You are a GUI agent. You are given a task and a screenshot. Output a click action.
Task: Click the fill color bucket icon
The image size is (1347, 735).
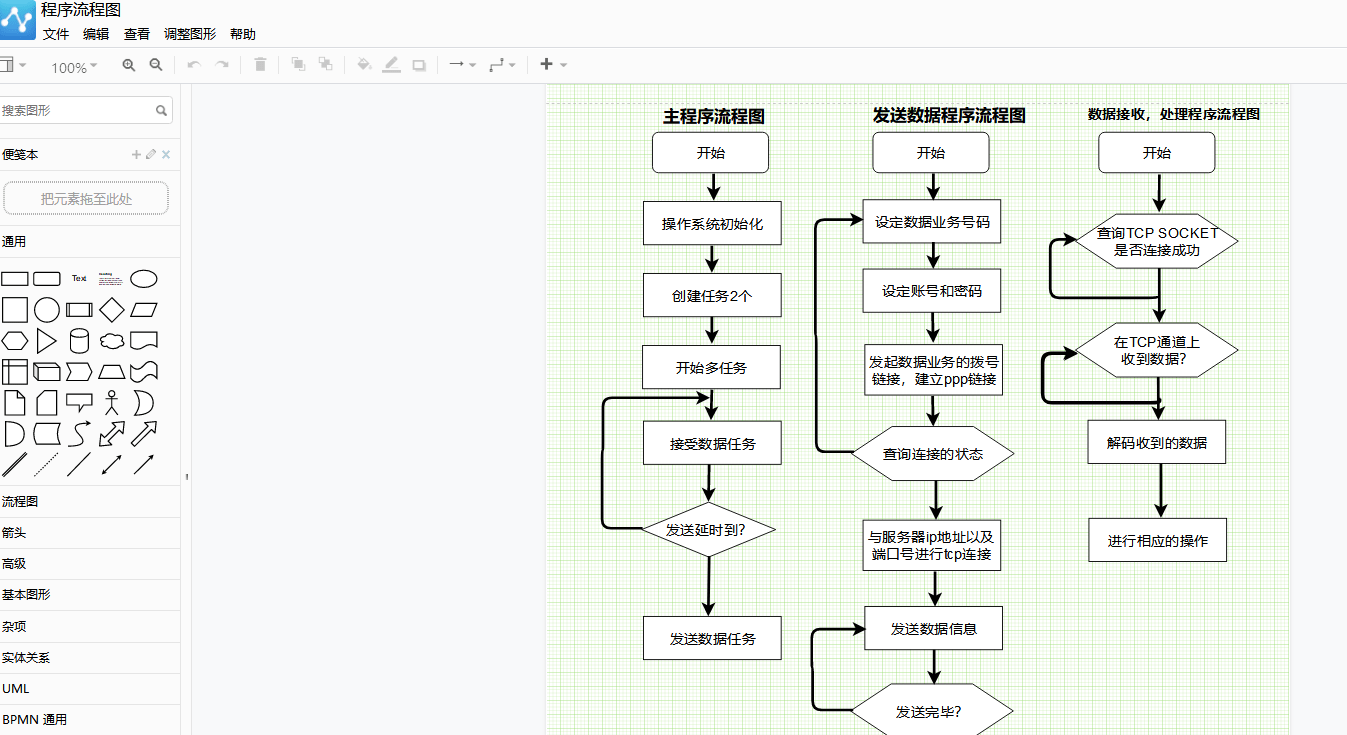(x=364, y=65)
